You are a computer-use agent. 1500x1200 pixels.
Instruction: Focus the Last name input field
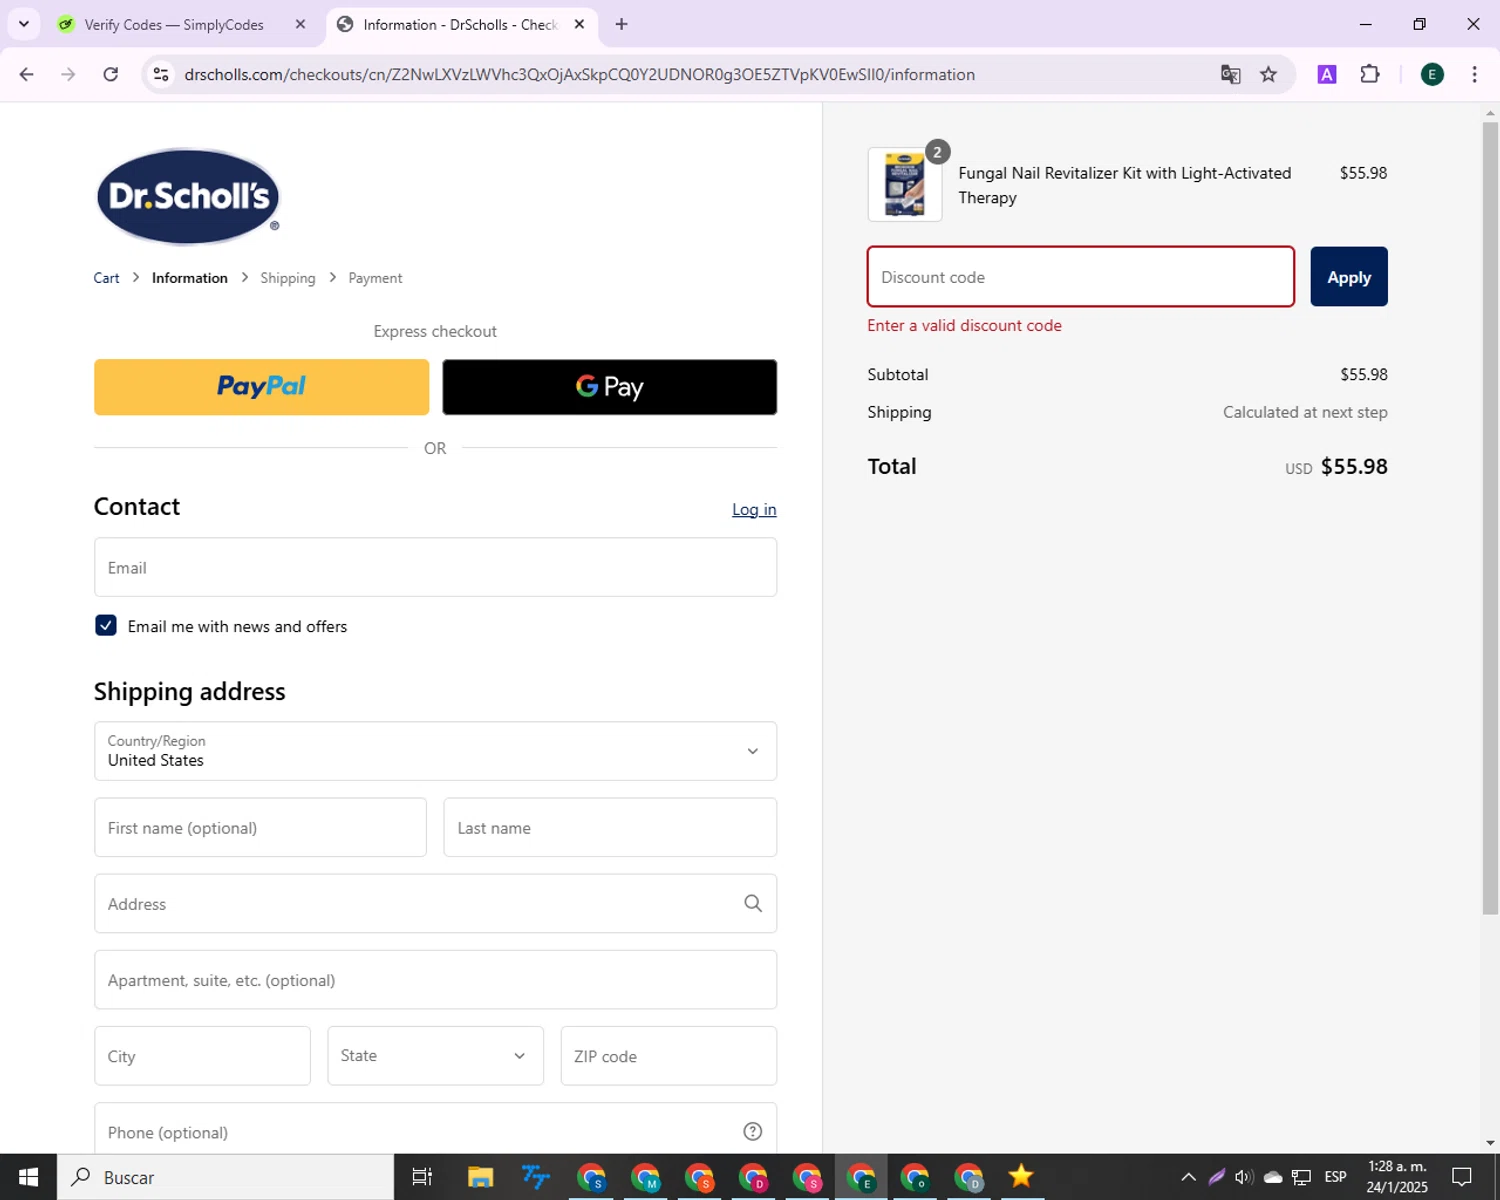610,828
